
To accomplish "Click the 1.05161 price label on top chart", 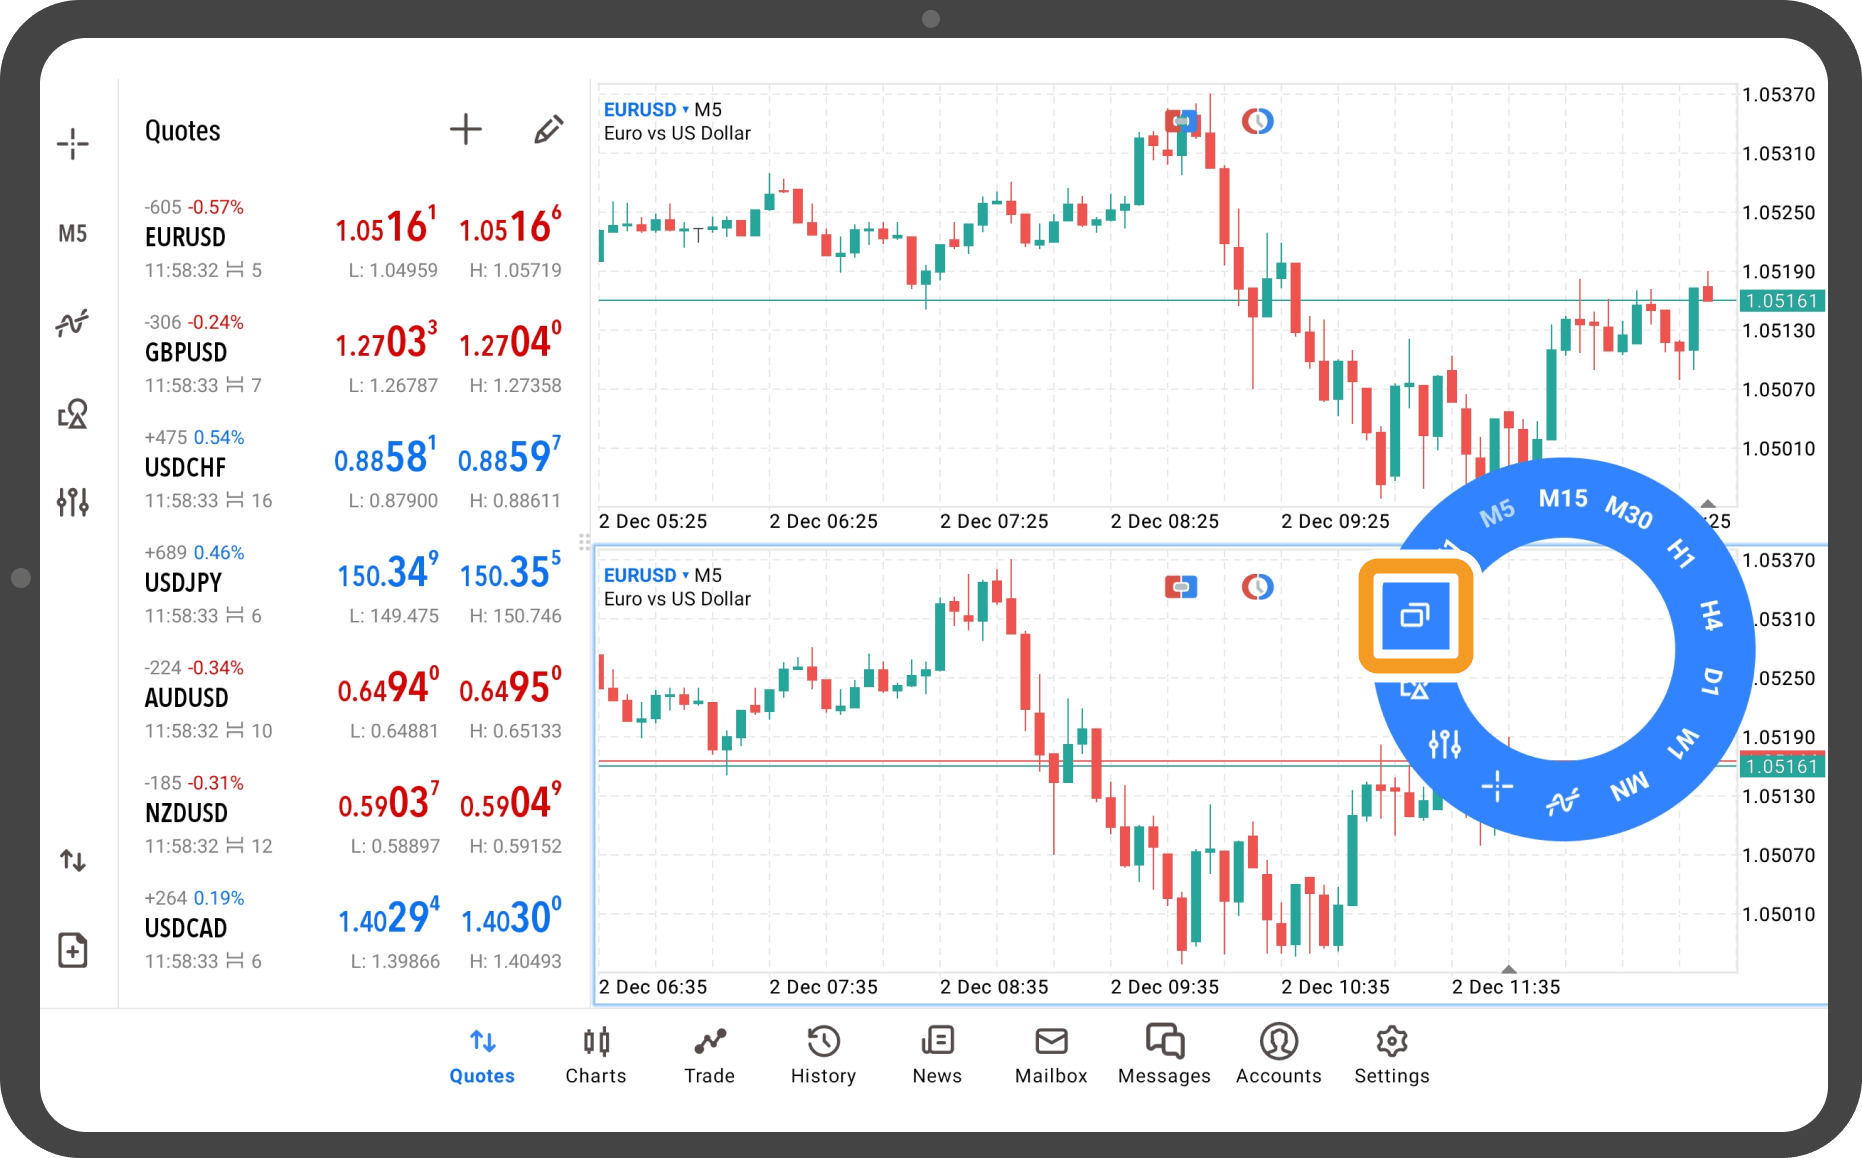I will click(1782, 301).
